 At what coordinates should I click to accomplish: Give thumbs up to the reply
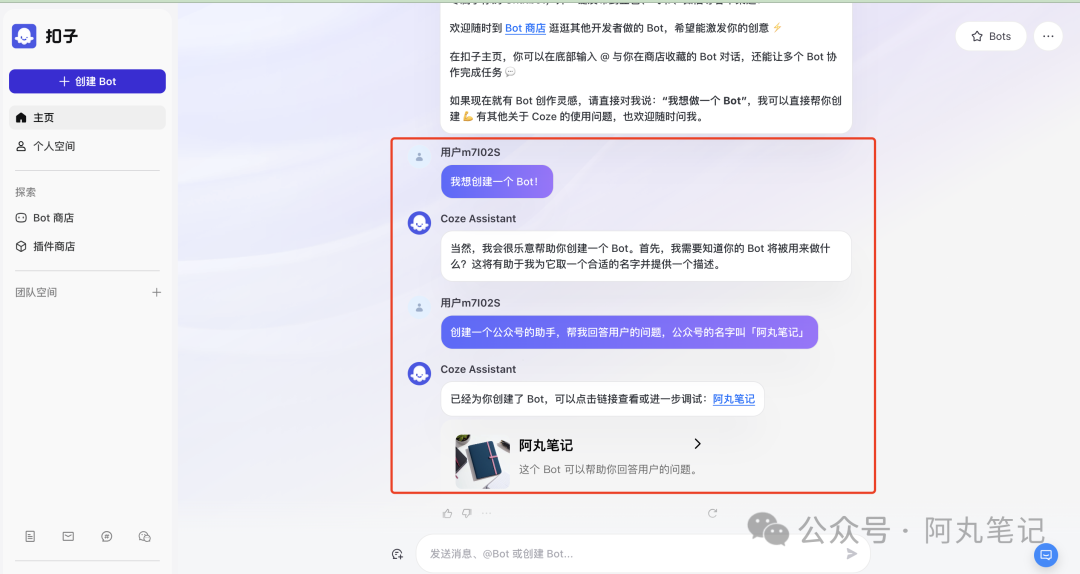click(x=448, y=513)
